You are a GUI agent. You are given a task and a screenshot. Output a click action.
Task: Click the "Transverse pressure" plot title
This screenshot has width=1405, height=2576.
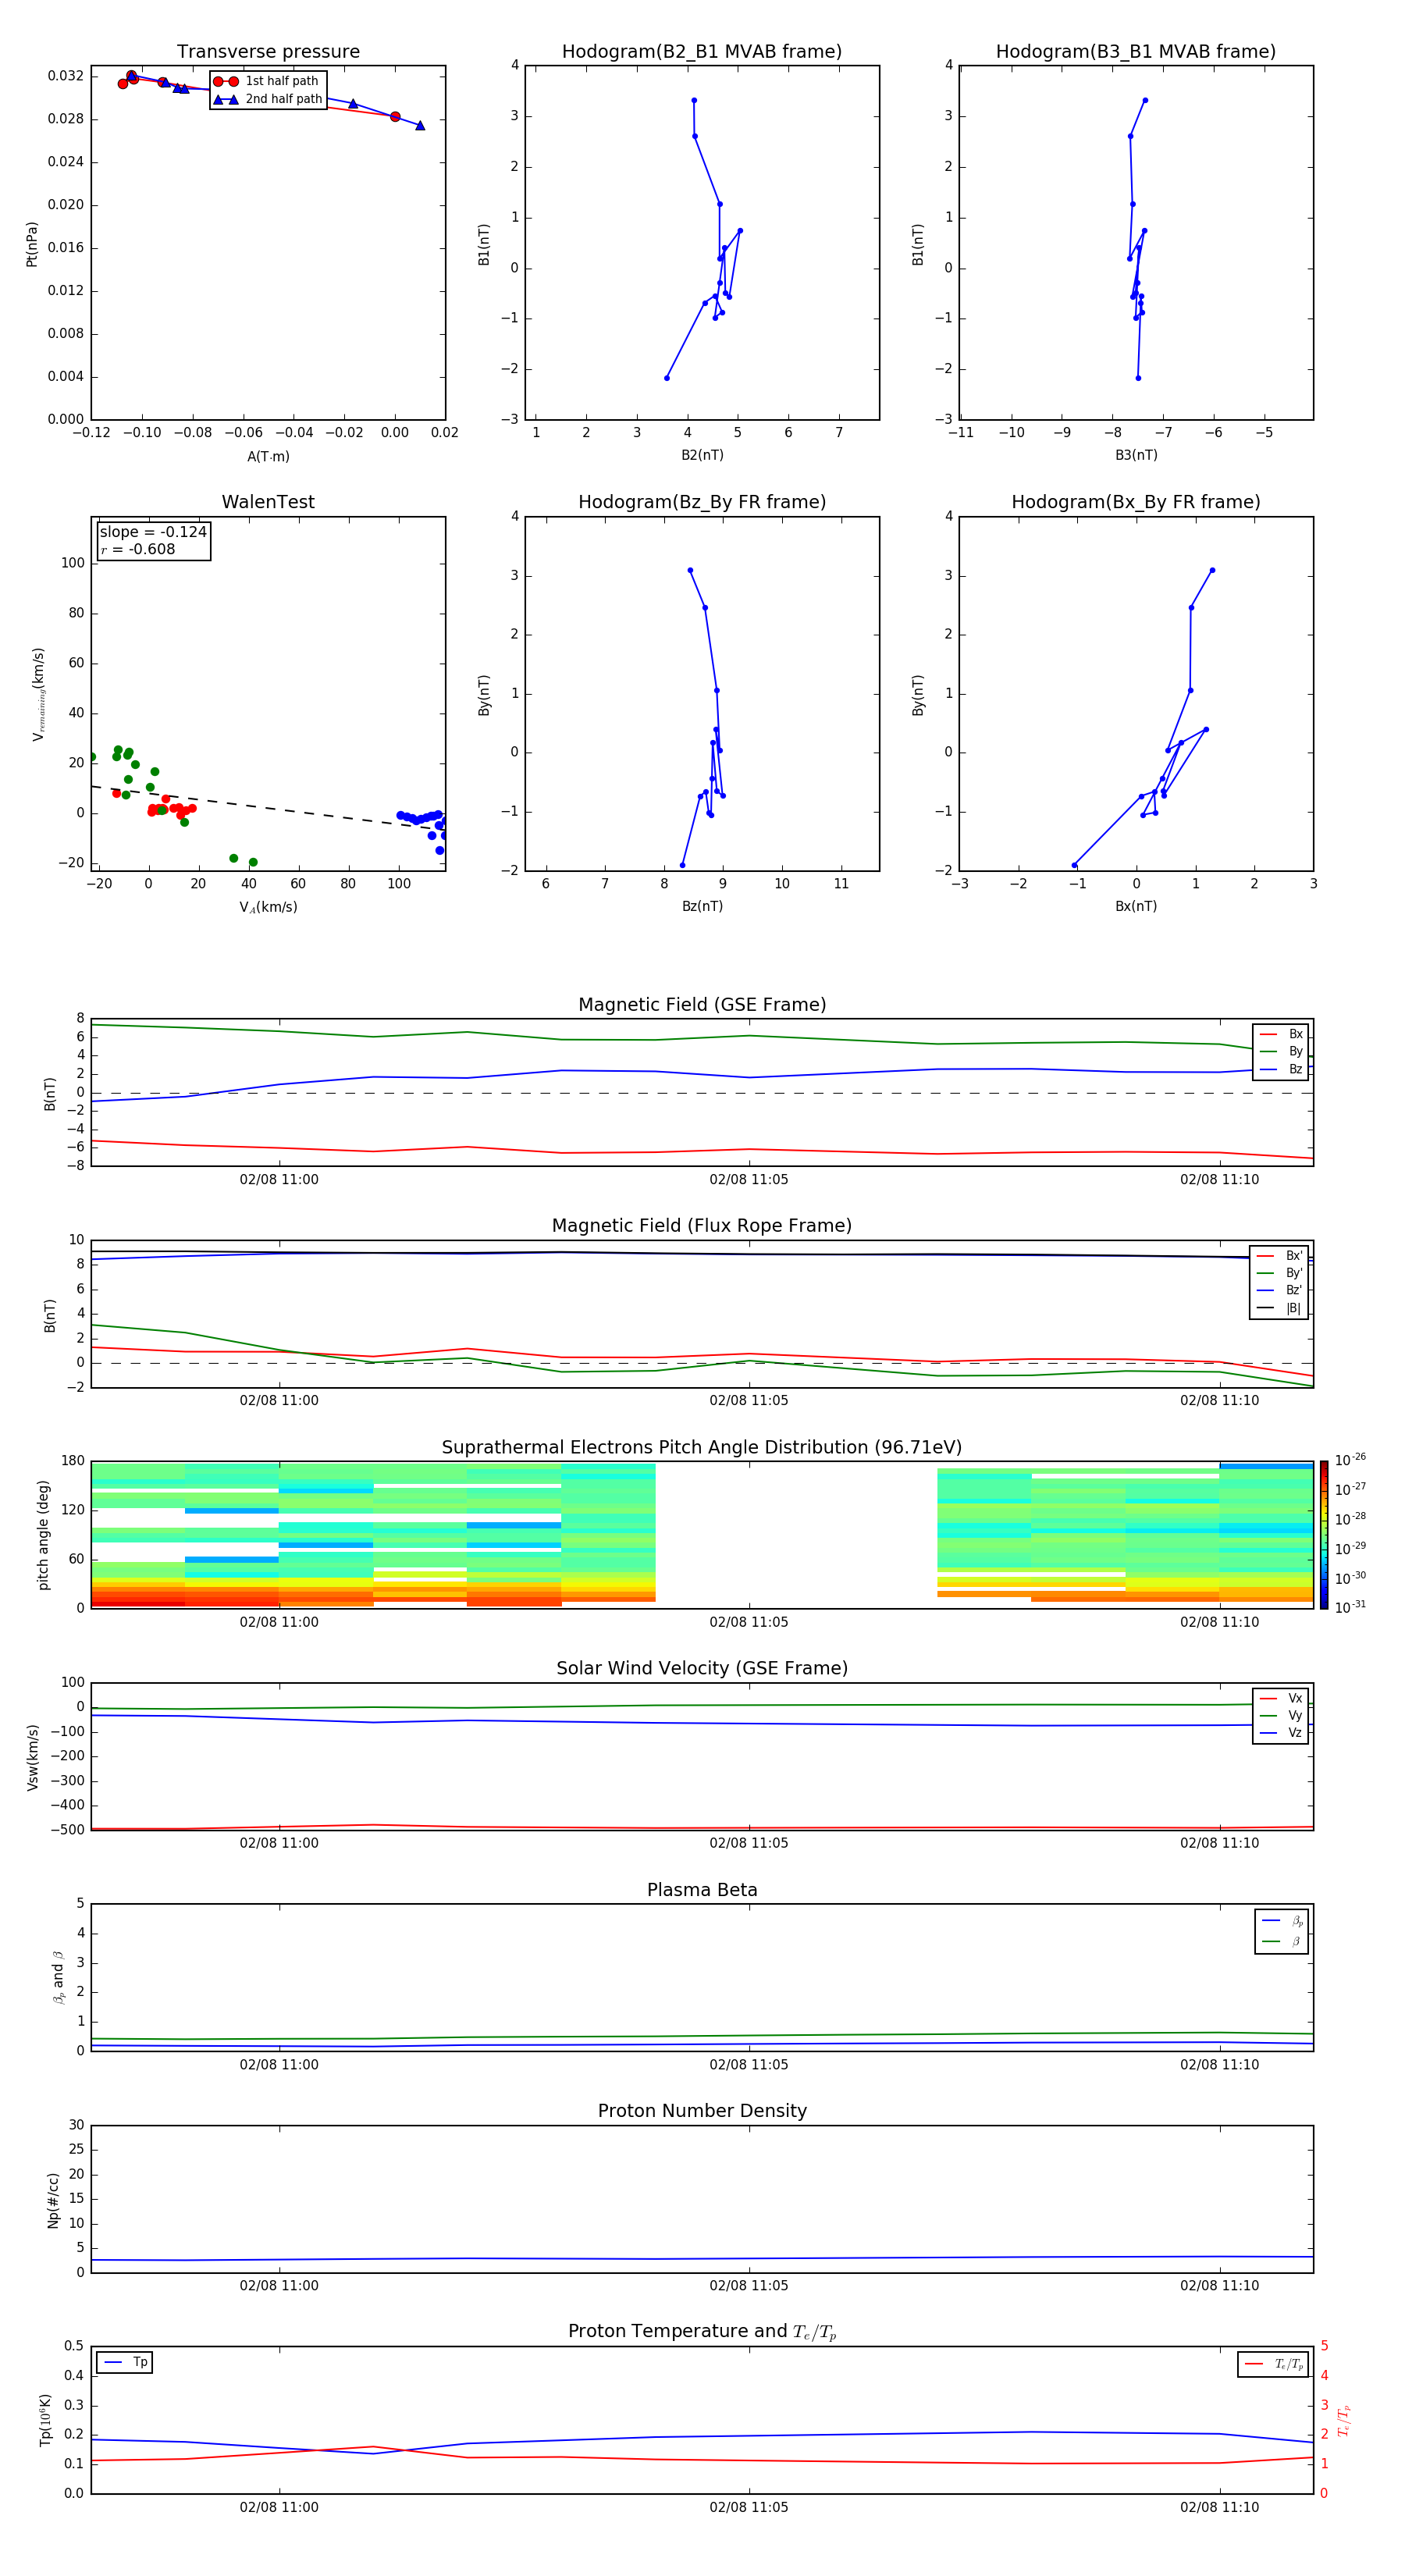click(x=268, y=52)
